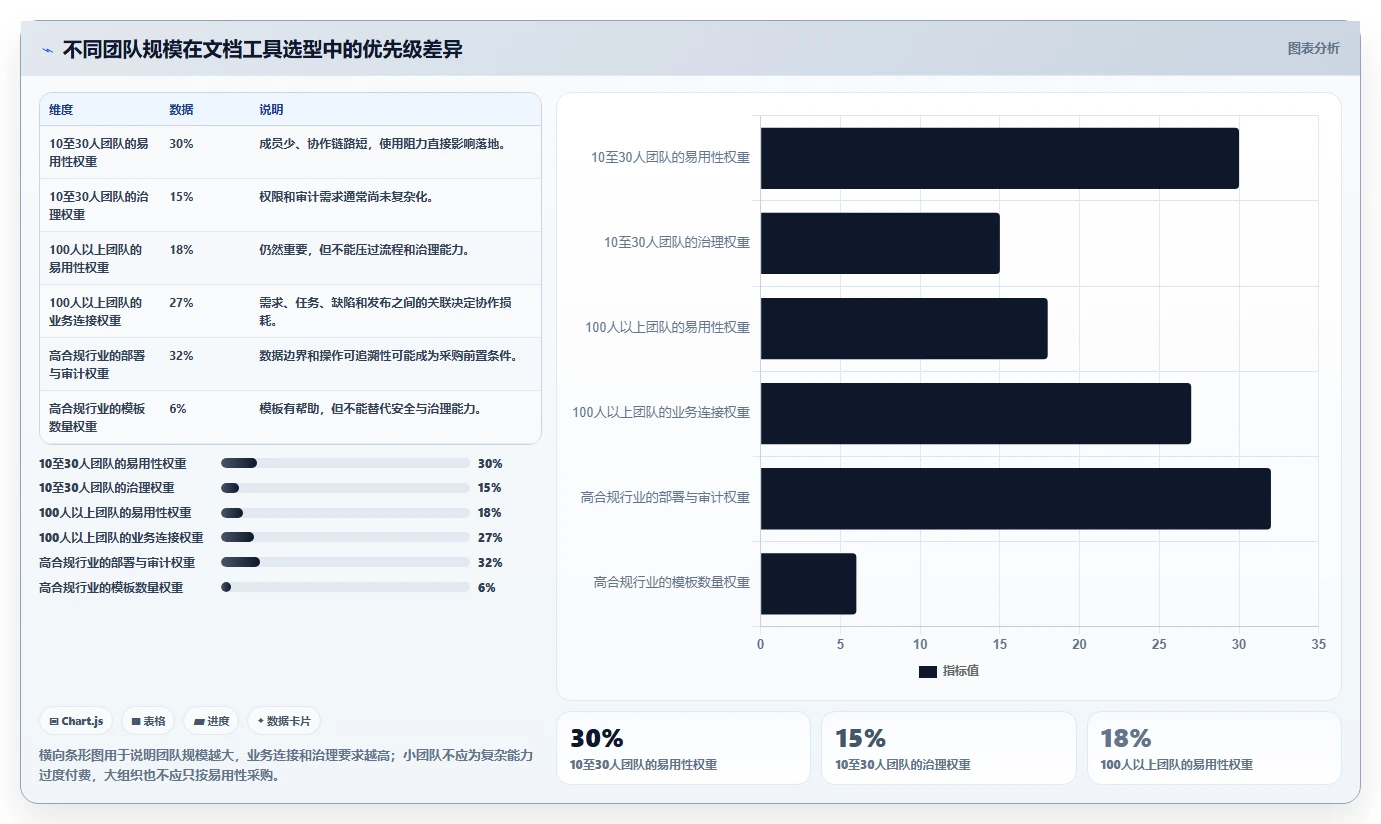Click the chart bar for 100人以上团队的业务连接权重

click(975, 413)
